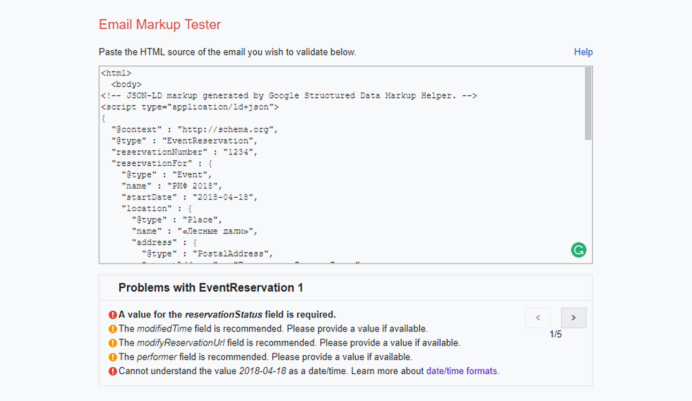Click the reservationNumber line in the markup
692x401 pixels.
pos(185,152)
